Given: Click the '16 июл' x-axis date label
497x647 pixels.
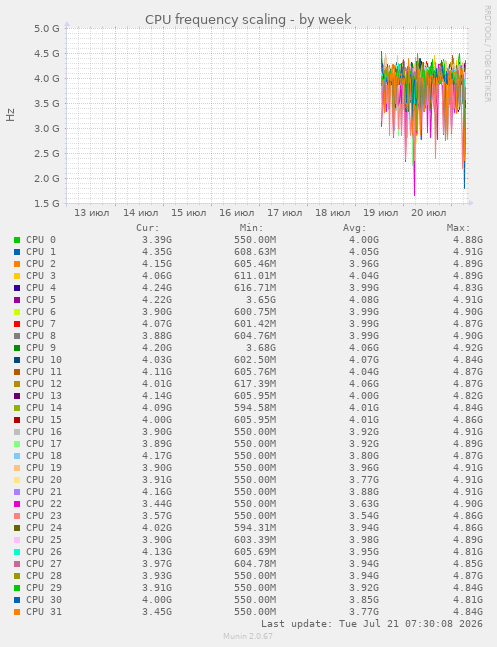Looking at the screenshot, I should 237,213.
